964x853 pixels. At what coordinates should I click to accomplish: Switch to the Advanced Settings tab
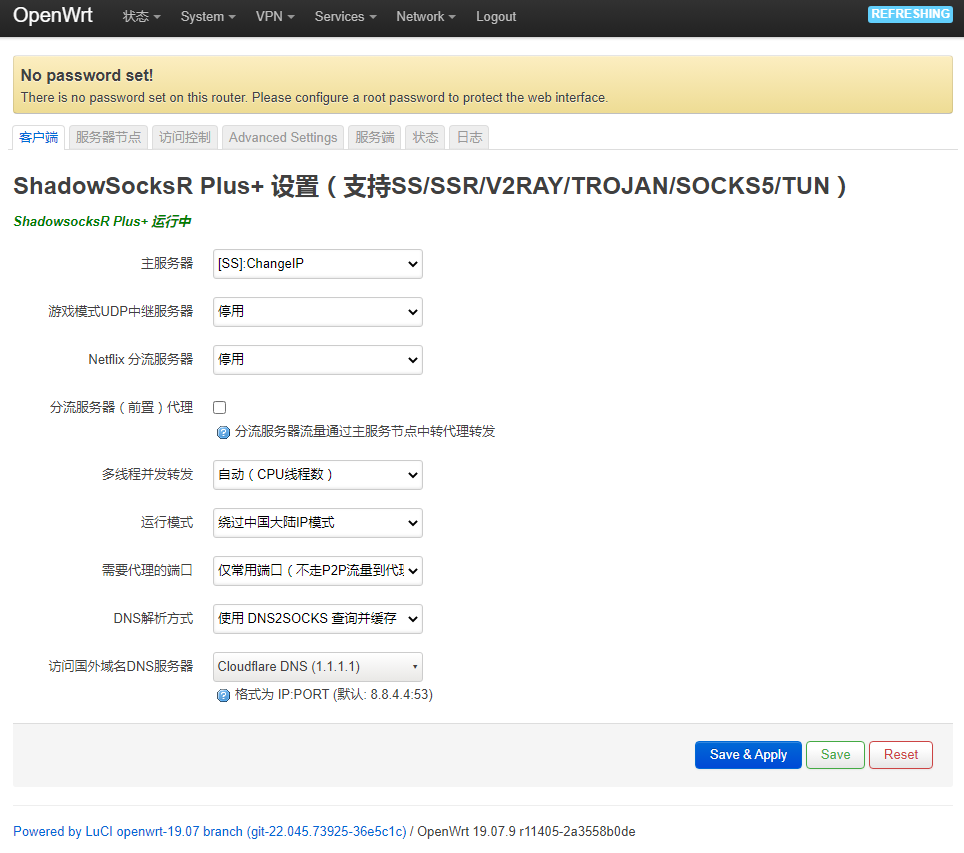pos(283,137)
